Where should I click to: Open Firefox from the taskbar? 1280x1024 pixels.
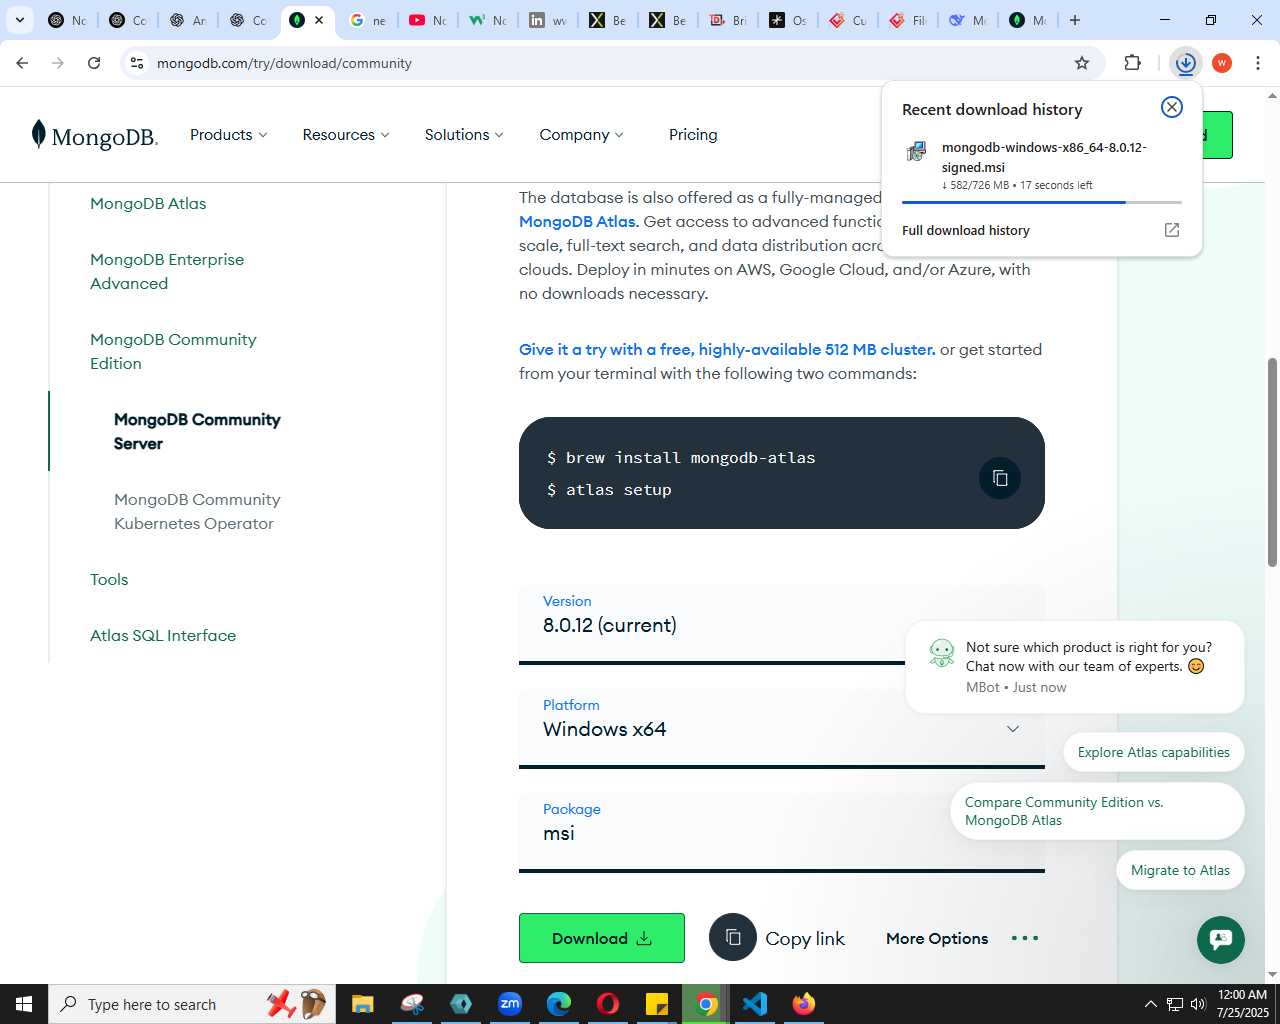coord(804,1004)
